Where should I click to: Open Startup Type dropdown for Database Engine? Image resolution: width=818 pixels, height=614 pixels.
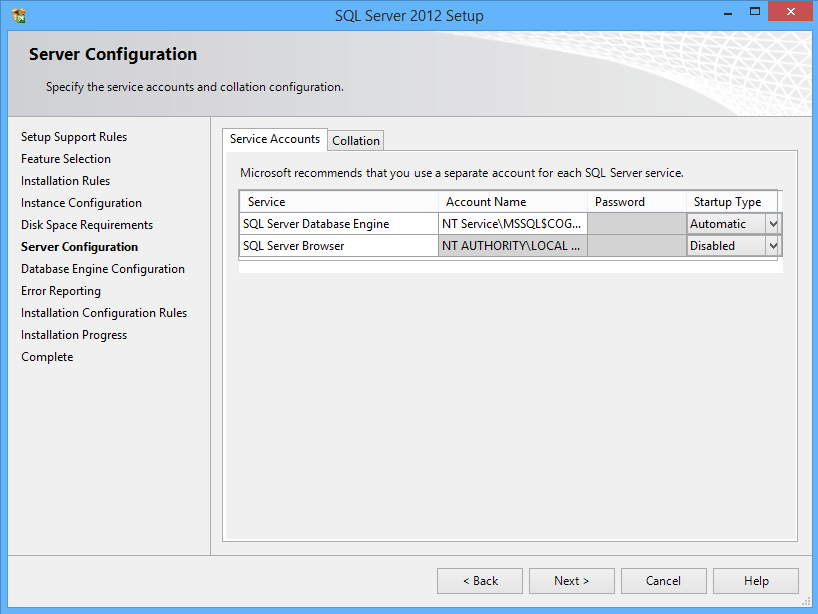coord(773,224)
